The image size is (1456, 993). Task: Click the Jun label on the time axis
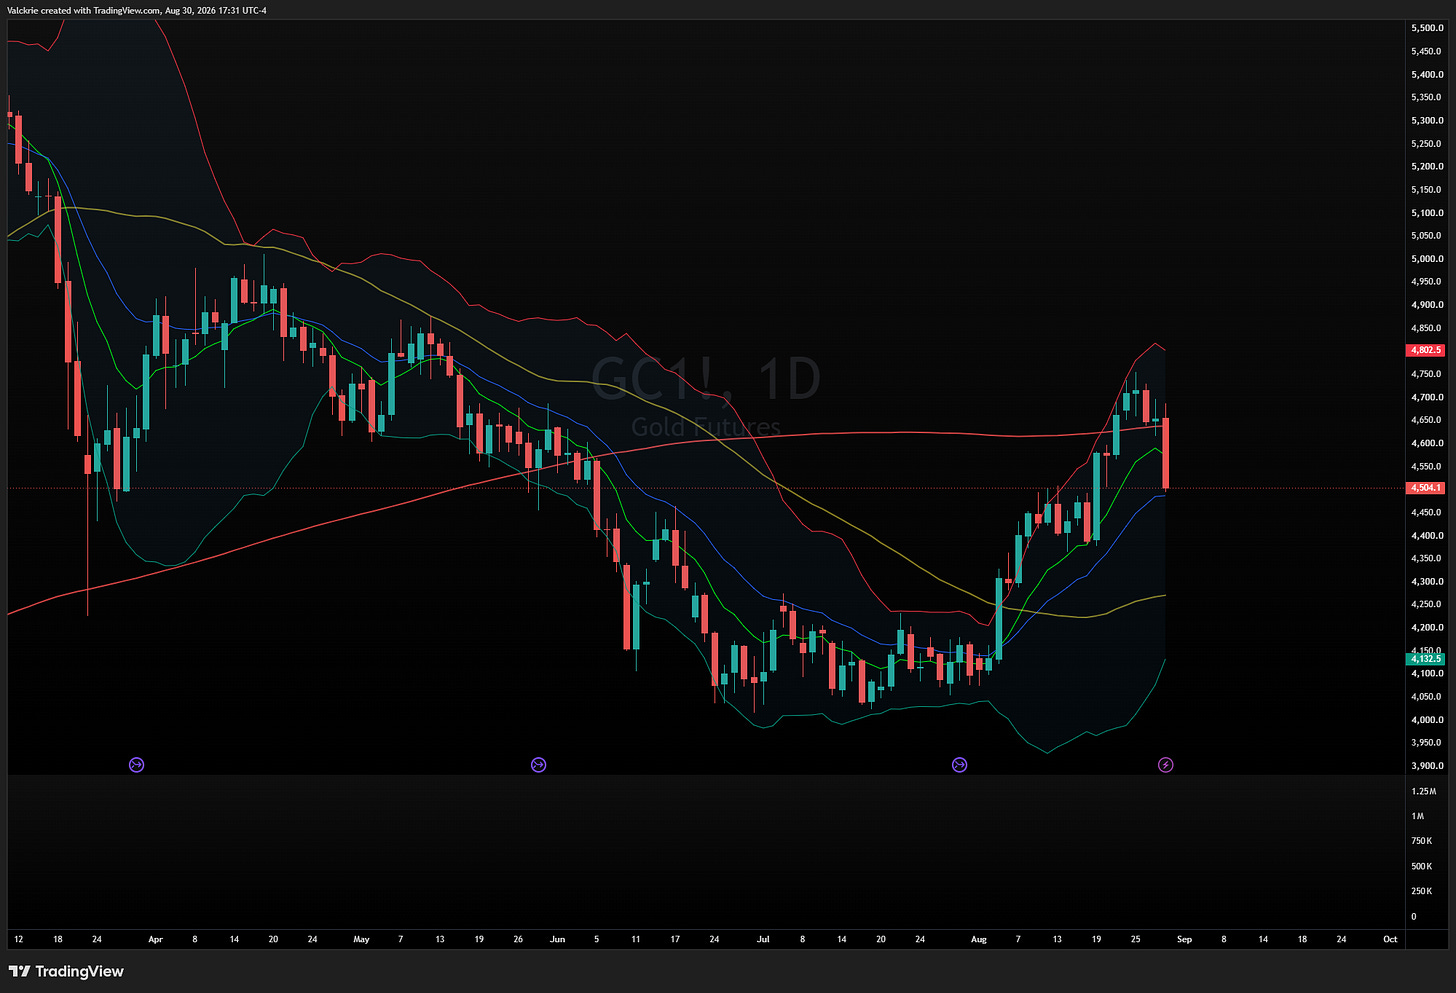558,940
